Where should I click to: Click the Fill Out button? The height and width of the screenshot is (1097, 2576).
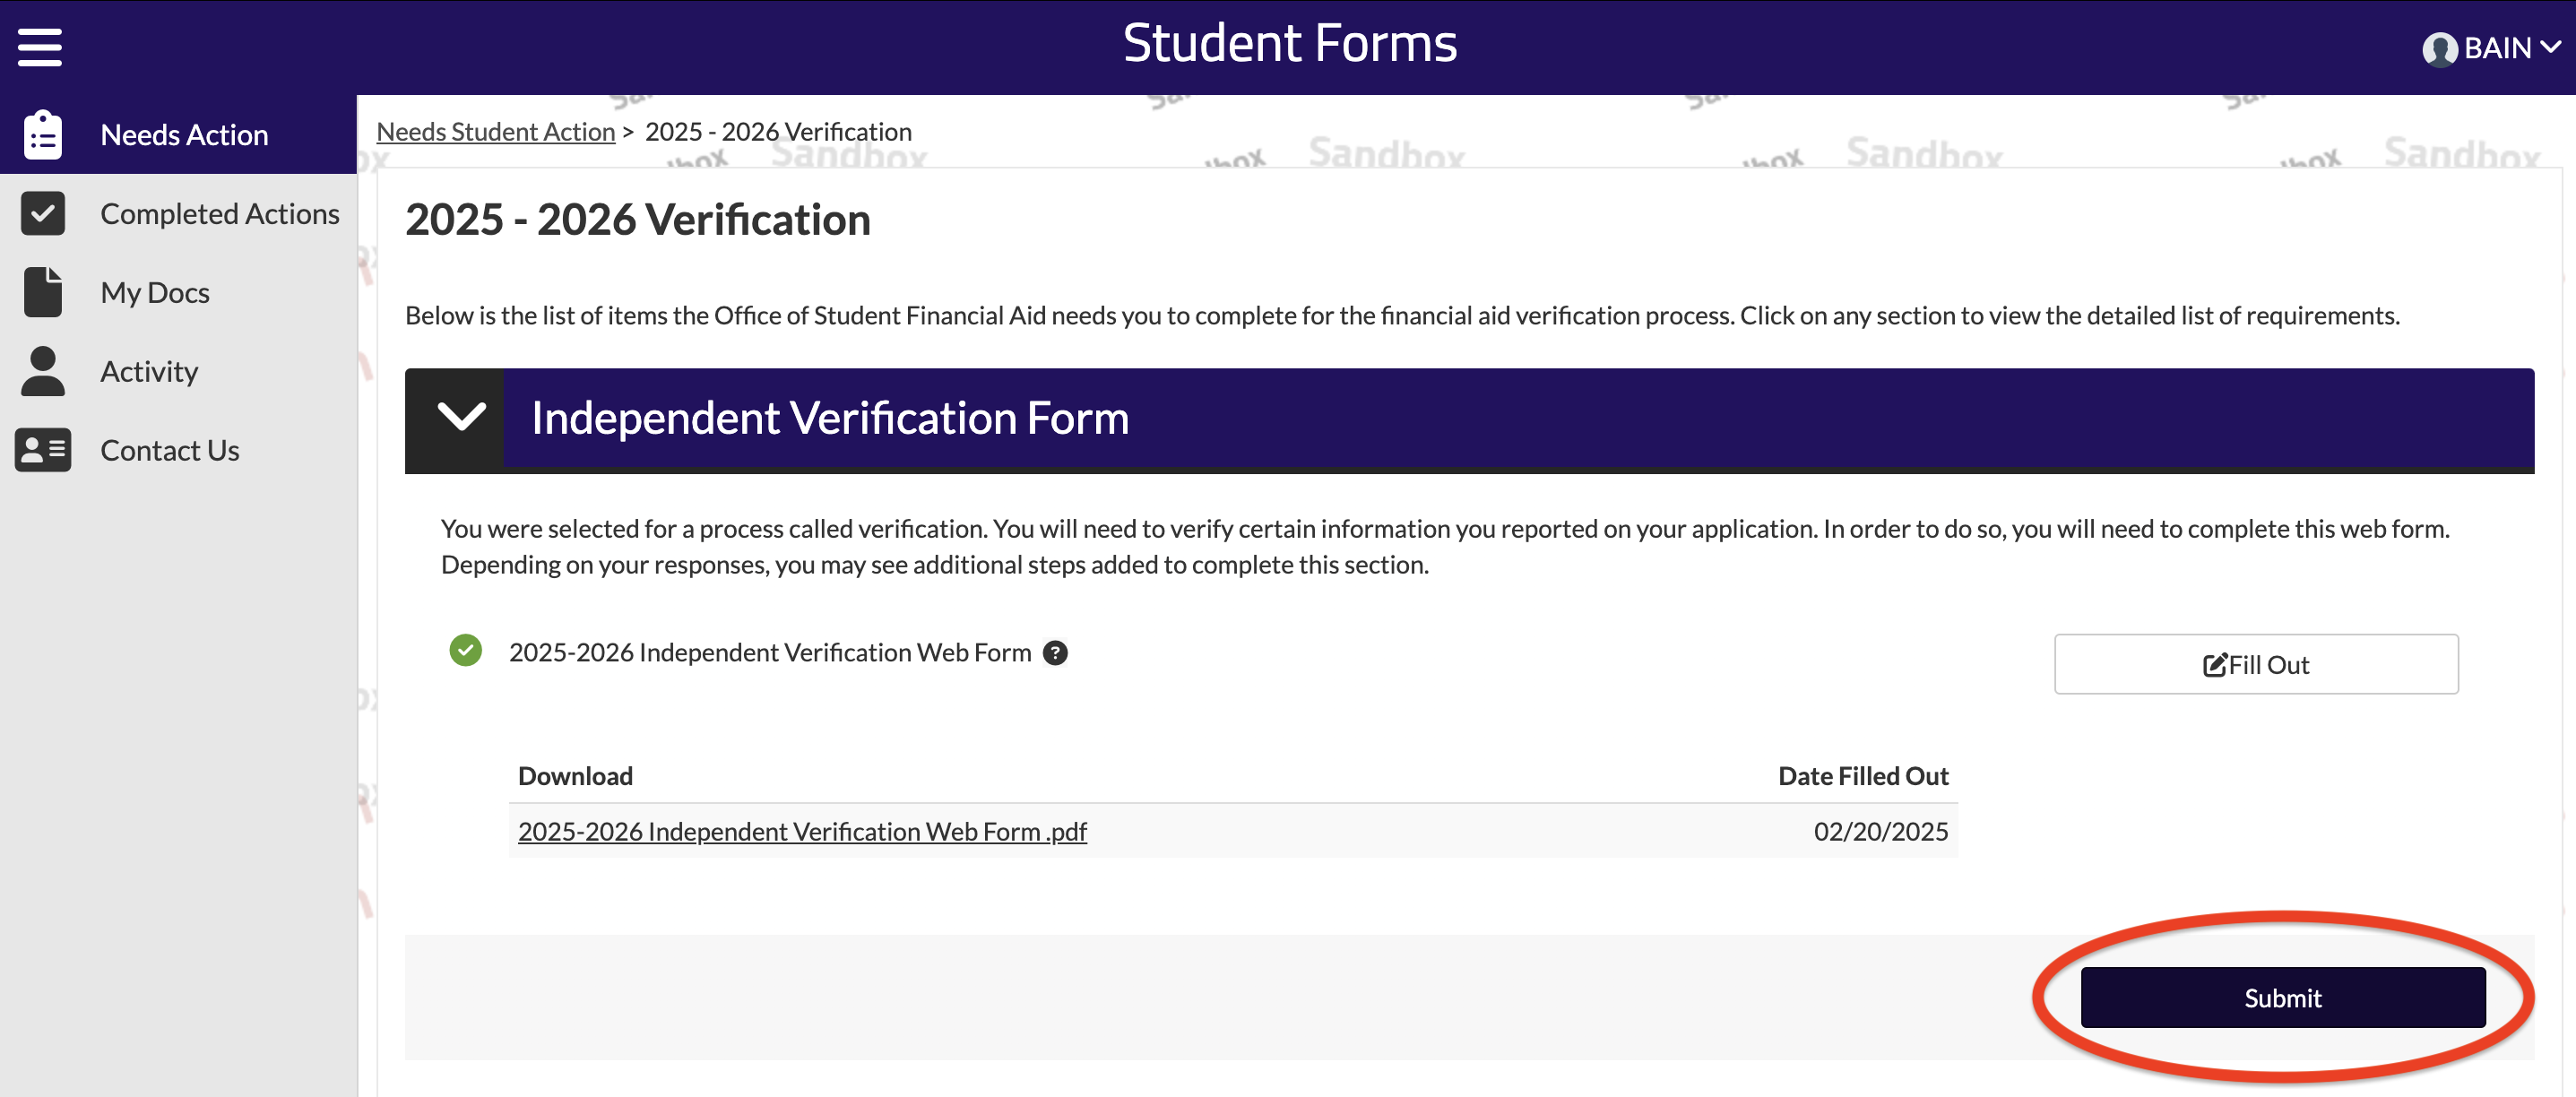[x=2255, y=664]
